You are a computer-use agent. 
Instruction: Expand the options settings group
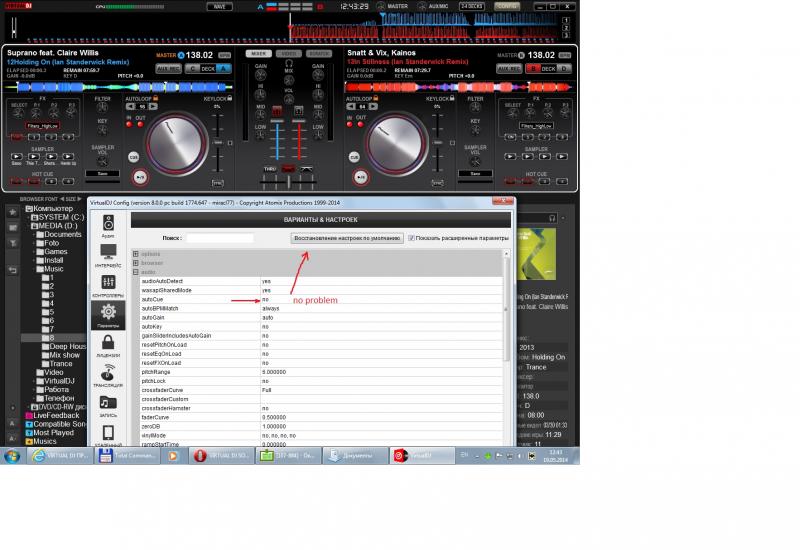click(136, 254)
